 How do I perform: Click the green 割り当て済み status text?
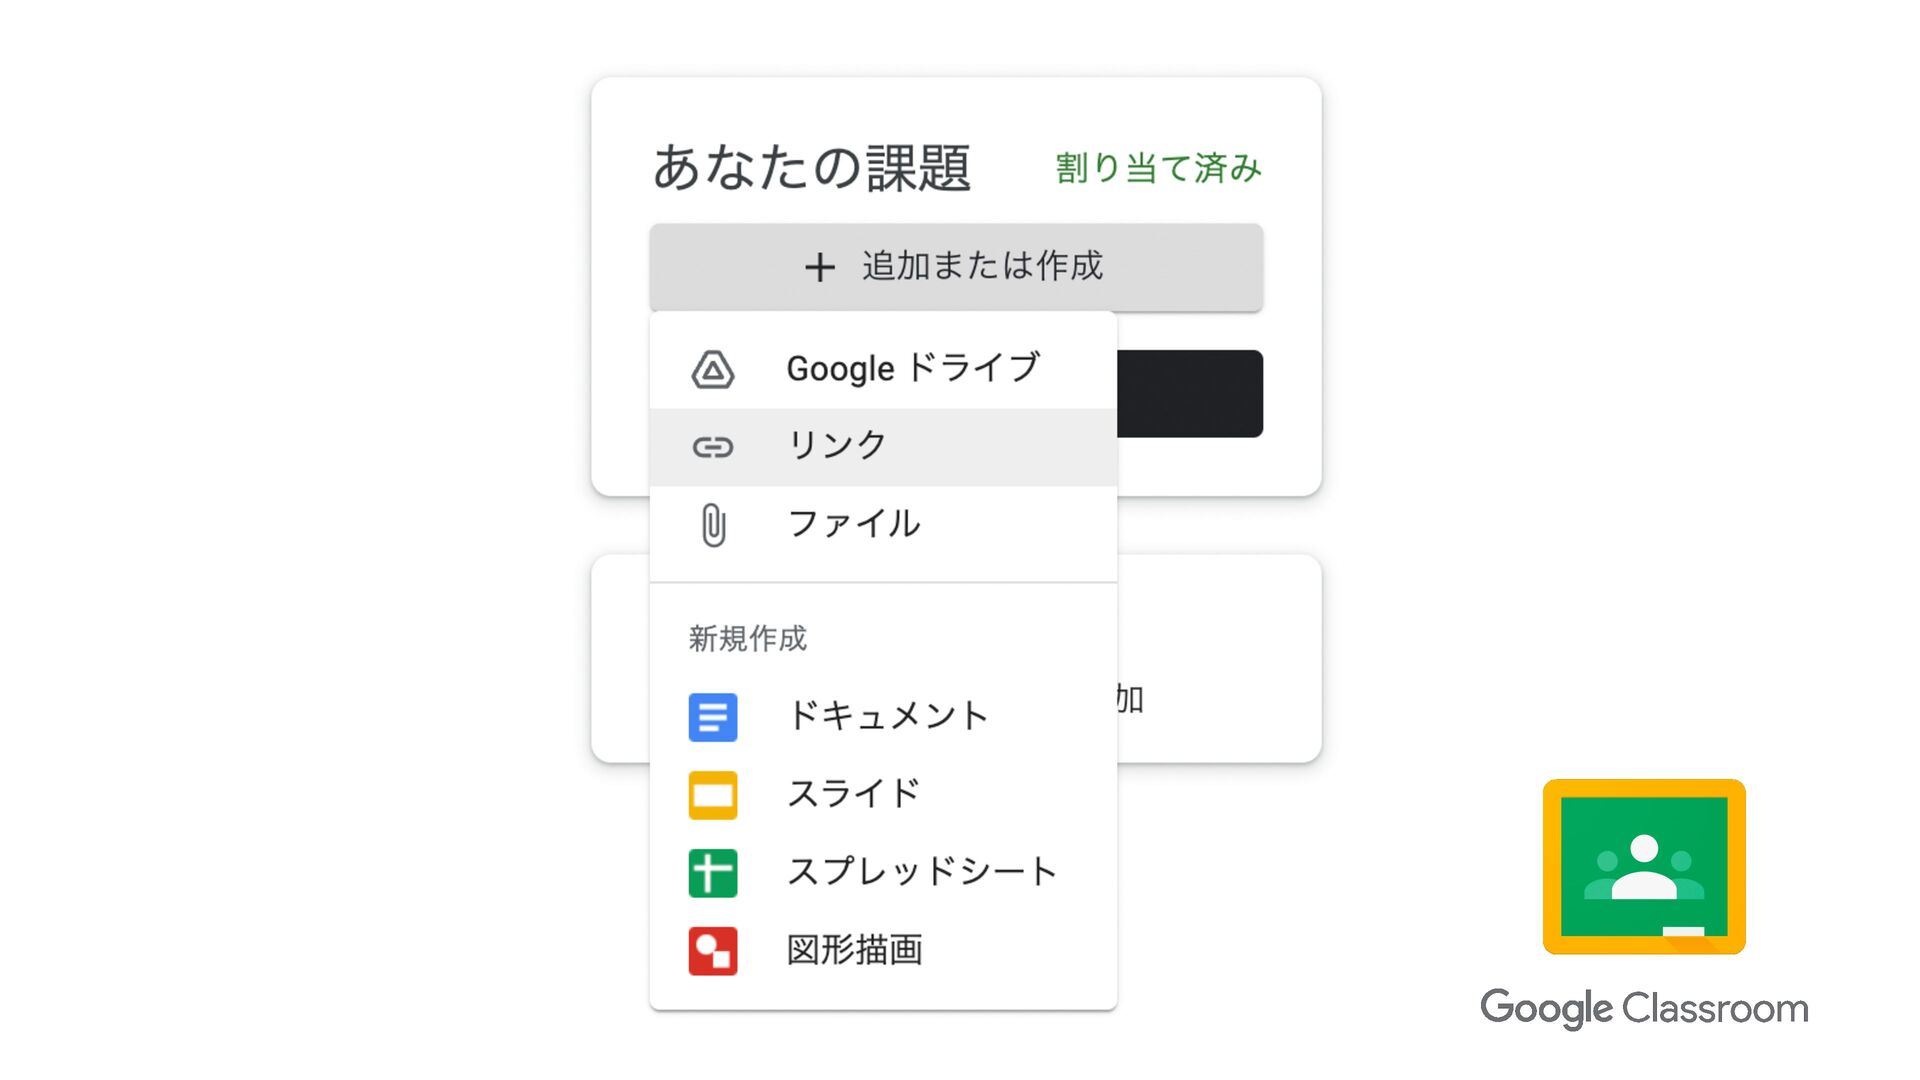coord(1158,168)
